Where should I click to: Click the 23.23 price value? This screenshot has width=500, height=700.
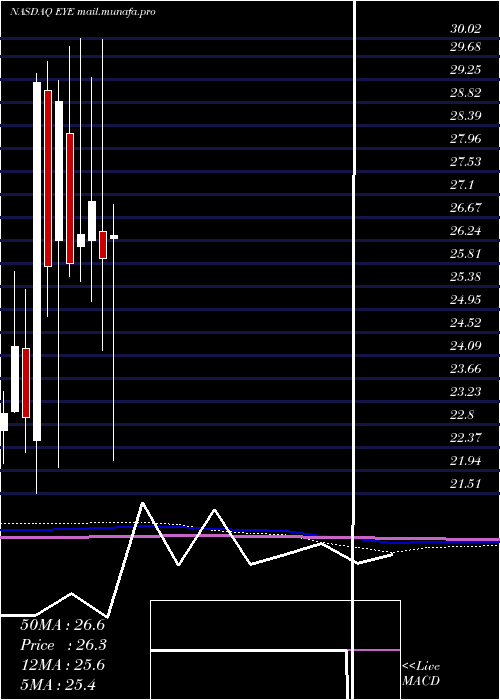coord(466,391)
